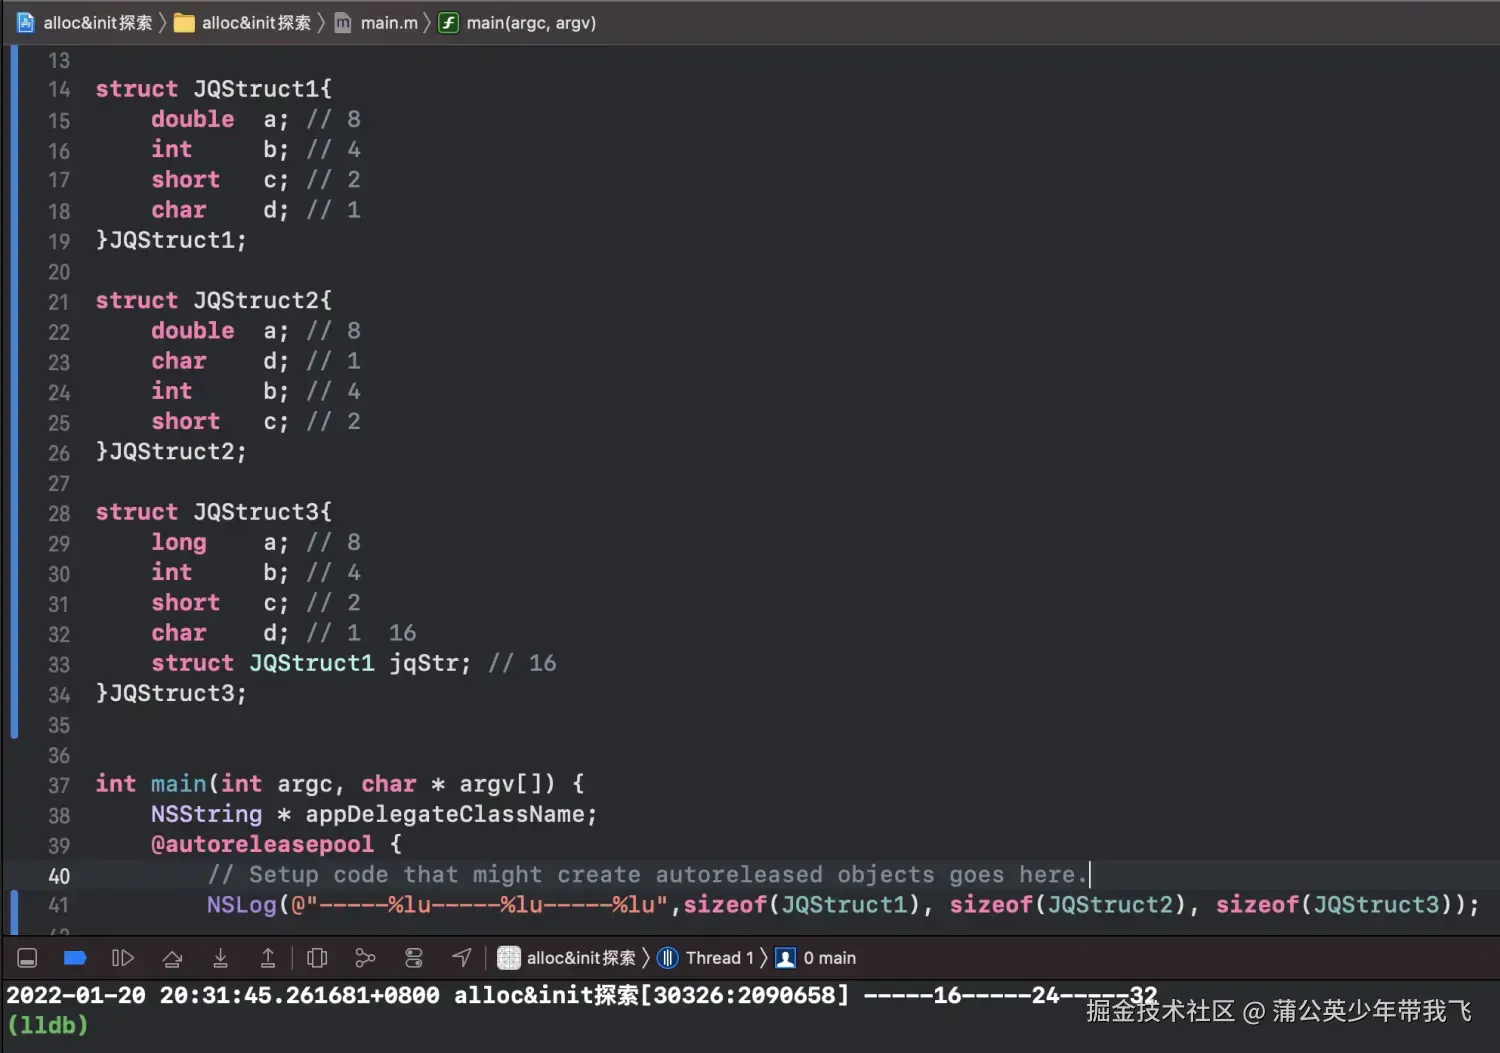1500x1053 pixels.
Task: Toggle the blue breakpoints activation button
Action: tap(75, 958)
